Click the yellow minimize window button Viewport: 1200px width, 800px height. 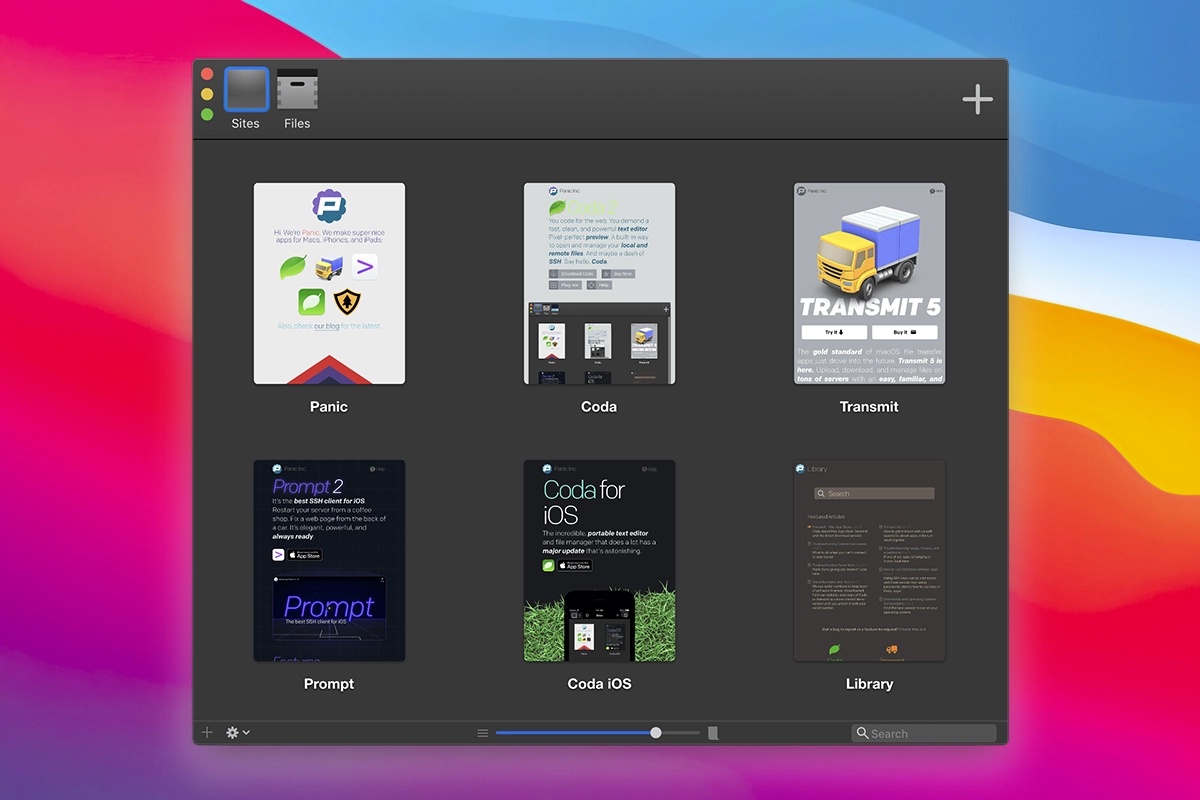207,94
